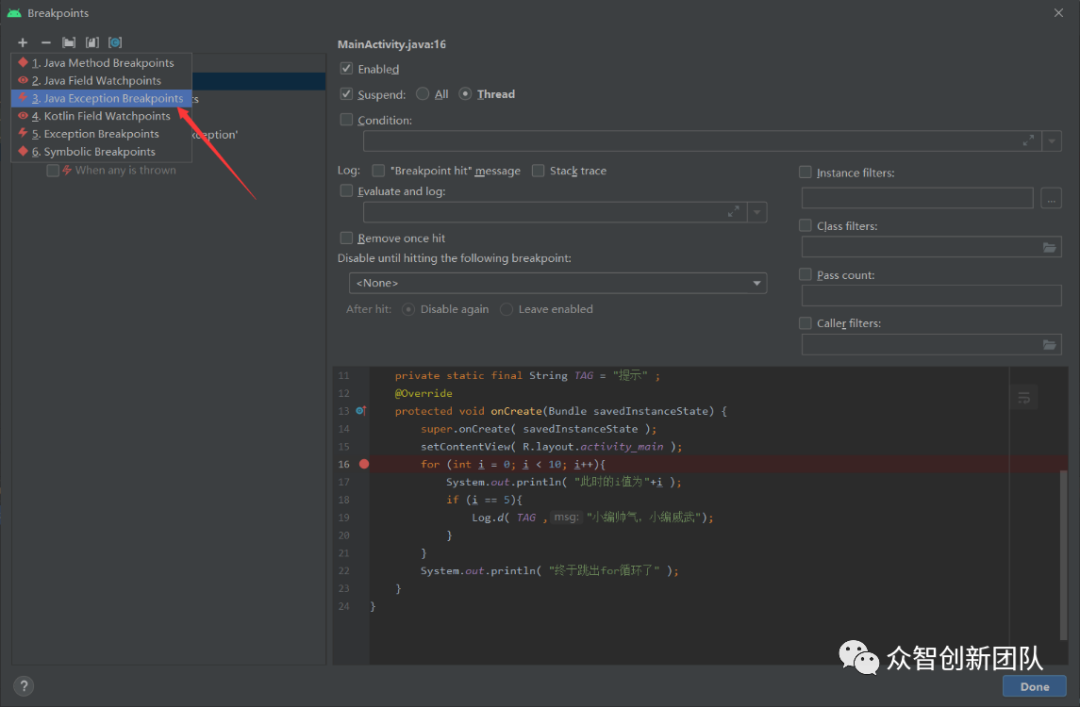Enable the Condition checkbox
The height and width of the screenshot is (707, 1080).
(346, 119)
